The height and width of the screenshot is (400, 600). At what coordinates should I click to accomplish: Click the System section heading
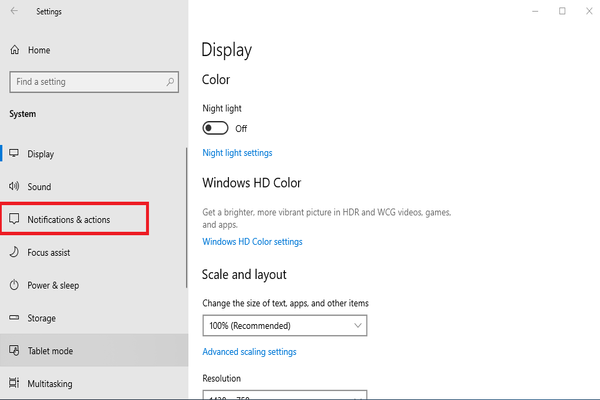(23, 114)
